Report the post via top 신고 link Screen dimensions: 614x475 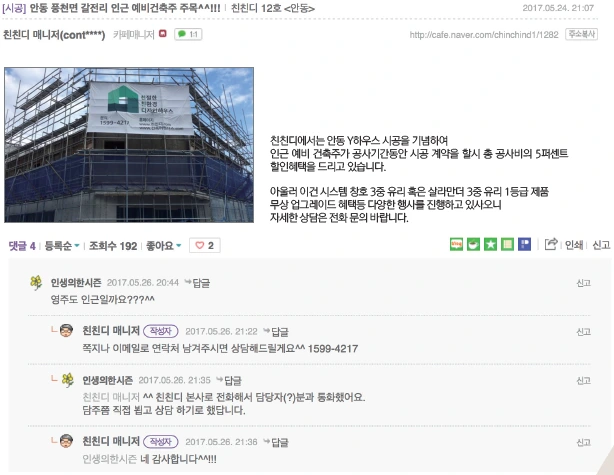(601, 245)
